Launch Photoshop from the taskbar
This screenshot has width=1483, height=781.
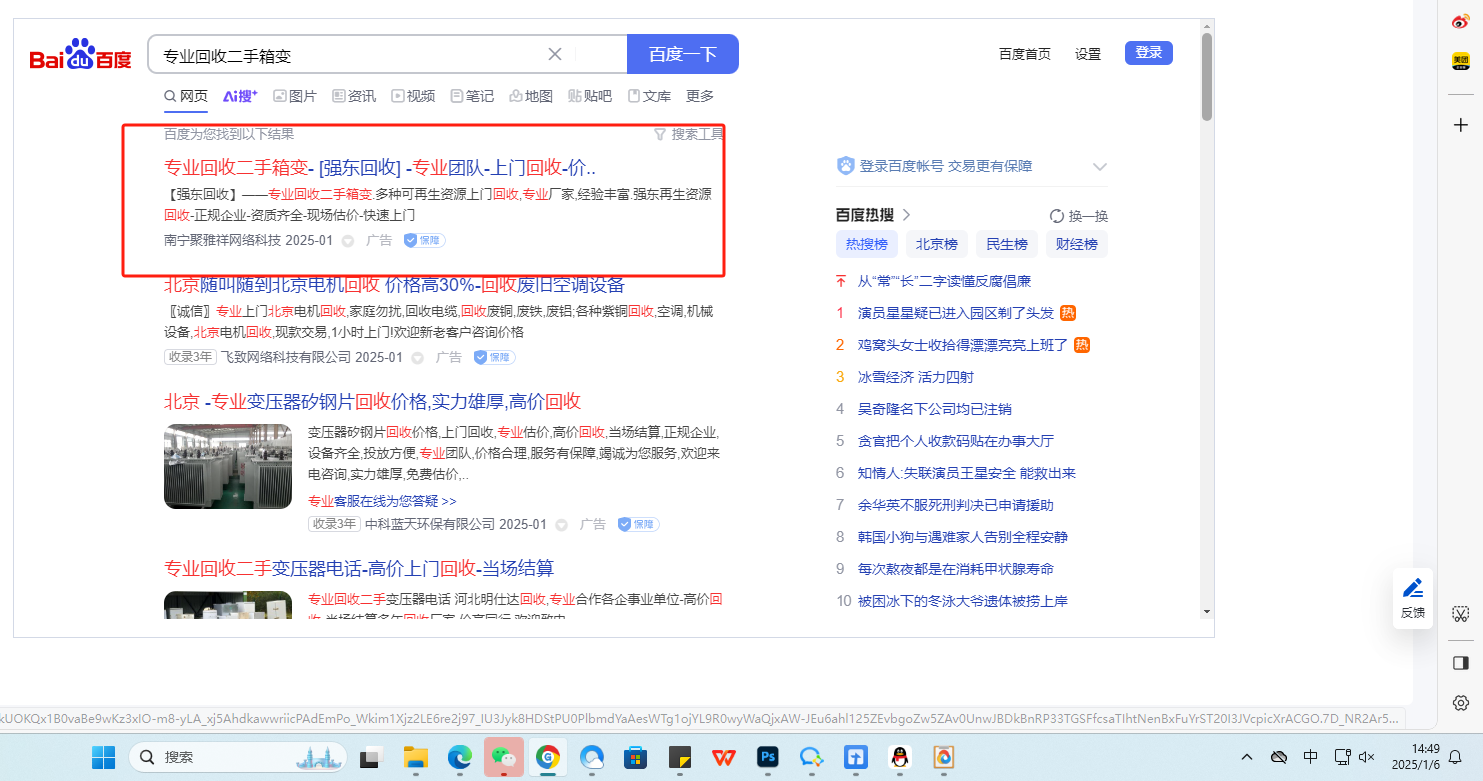click(x=767, y=757)
